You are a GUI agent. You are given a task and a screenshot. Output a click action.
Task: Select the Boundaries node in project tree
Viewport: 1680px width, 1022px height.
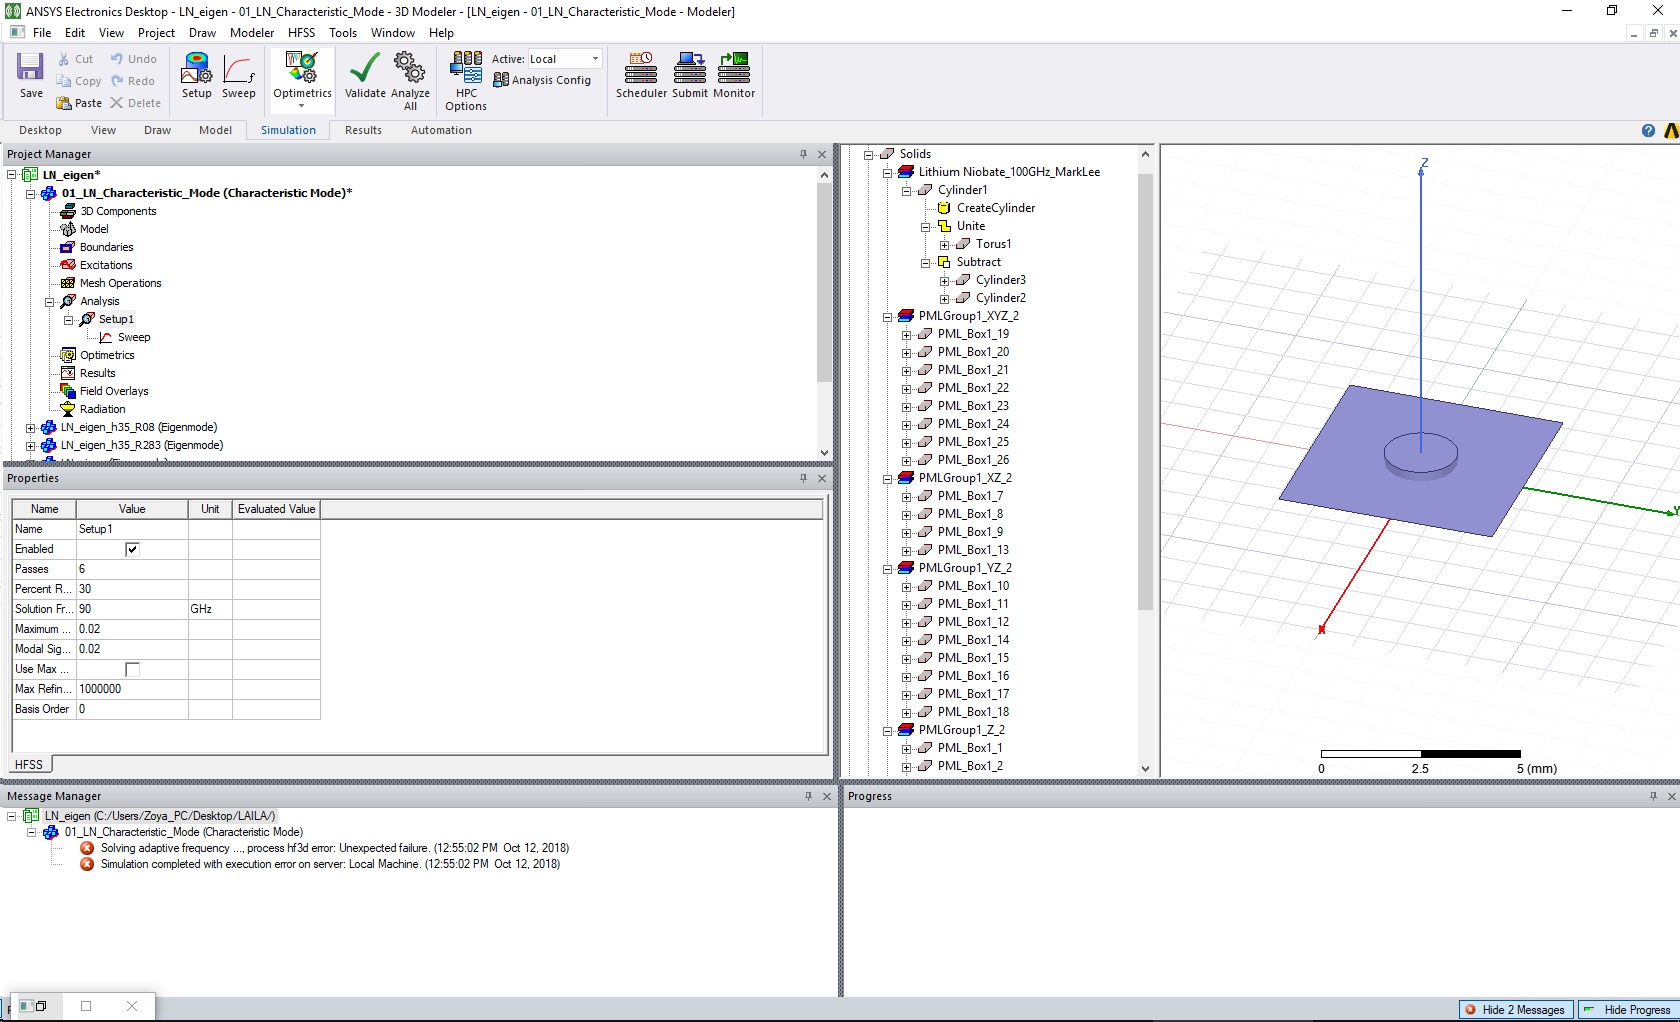[106, 247]
